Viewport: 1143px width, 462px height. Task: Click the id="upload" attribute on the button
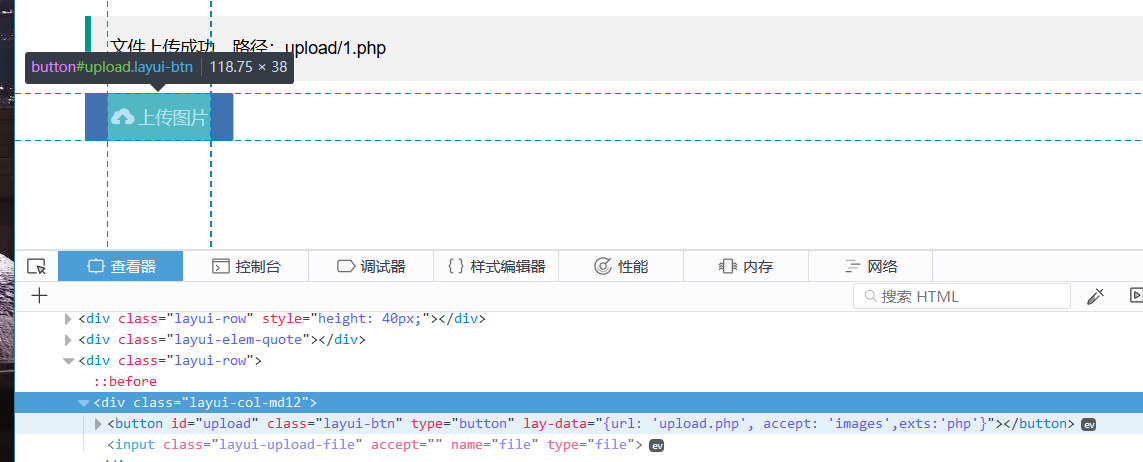click(215, 424)
